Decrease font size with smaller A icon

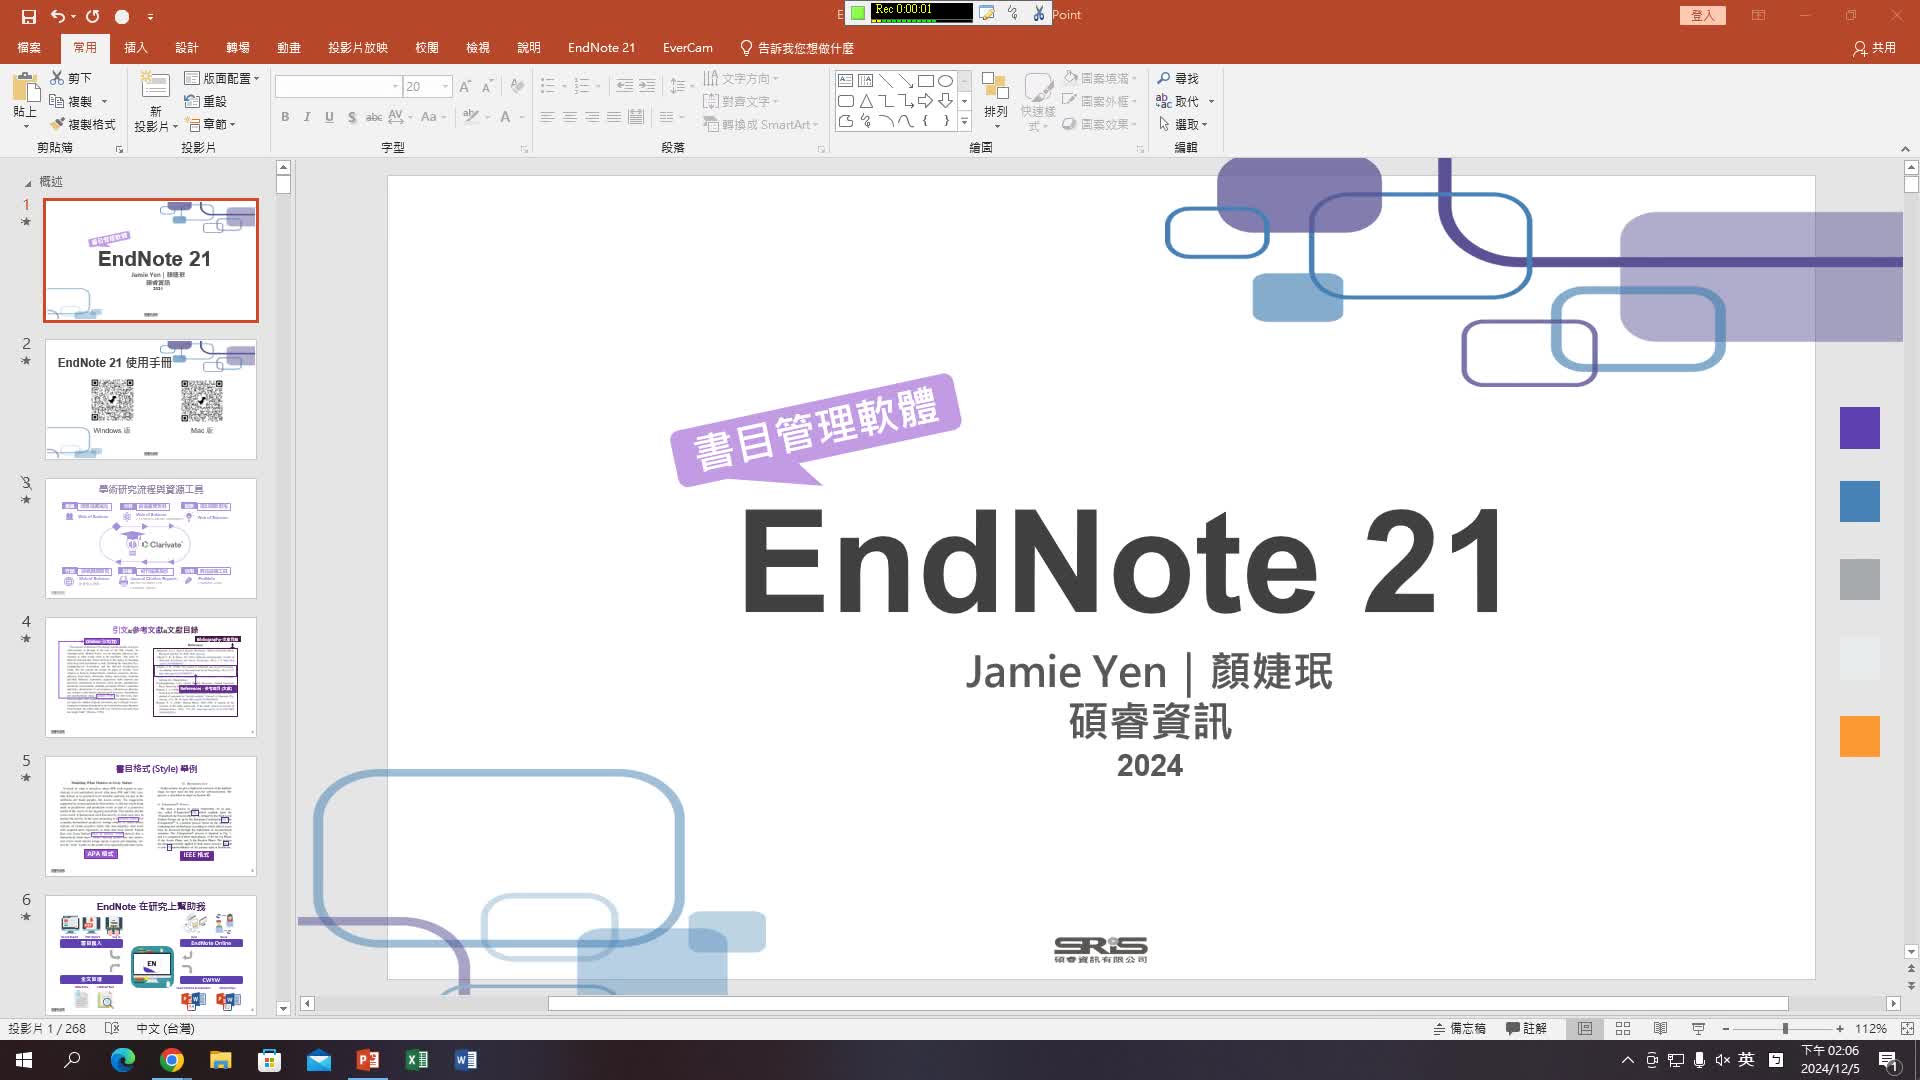click(x=487, y=87)
